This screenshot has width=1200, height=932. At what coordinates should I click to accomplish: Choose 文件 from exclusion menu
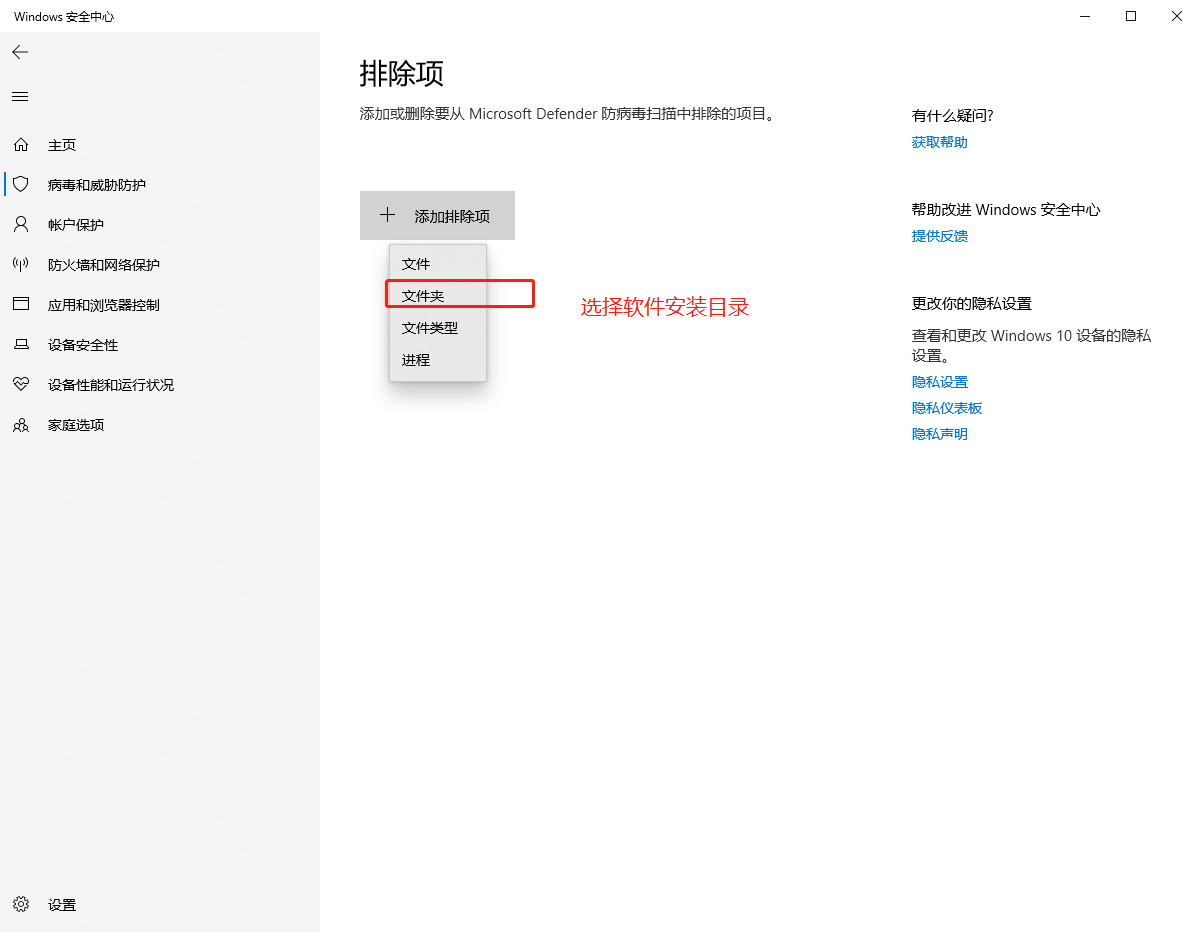pyautogui.click(x=438, y=264)
